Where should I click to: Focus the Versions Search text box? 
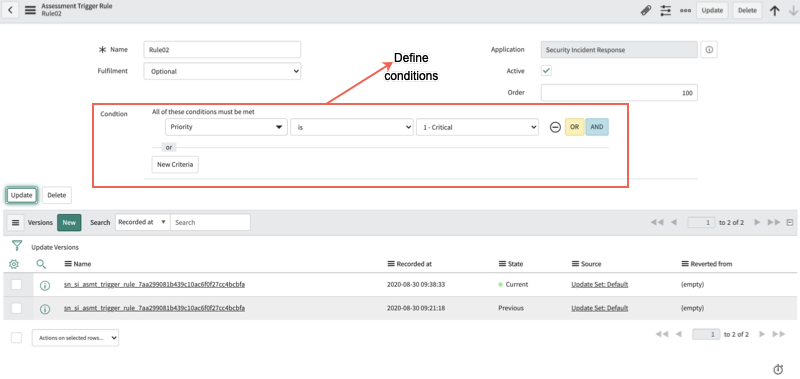210,222
